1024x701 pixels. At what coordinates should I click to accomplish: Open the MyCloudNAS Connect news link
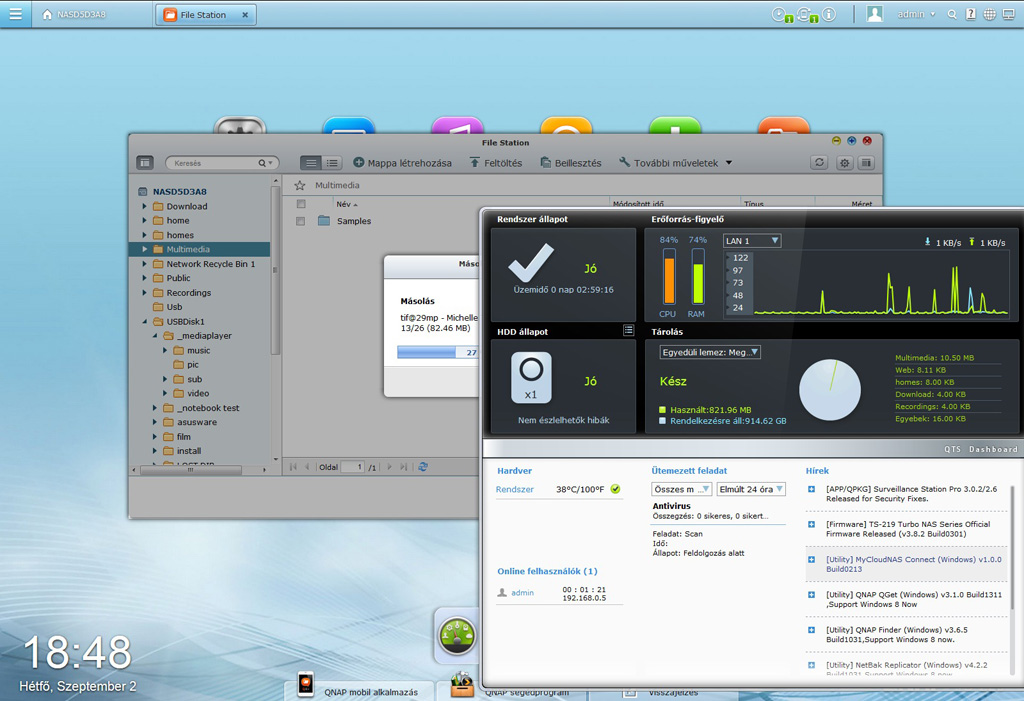pyautogui.click(x=914, y=564)
